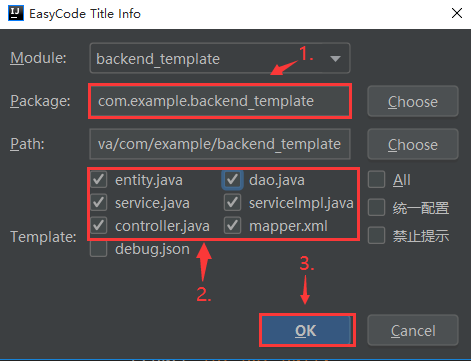This screenshot has width=471, height=361.
Task: Check the All checkbox
Action: point(377,180)
